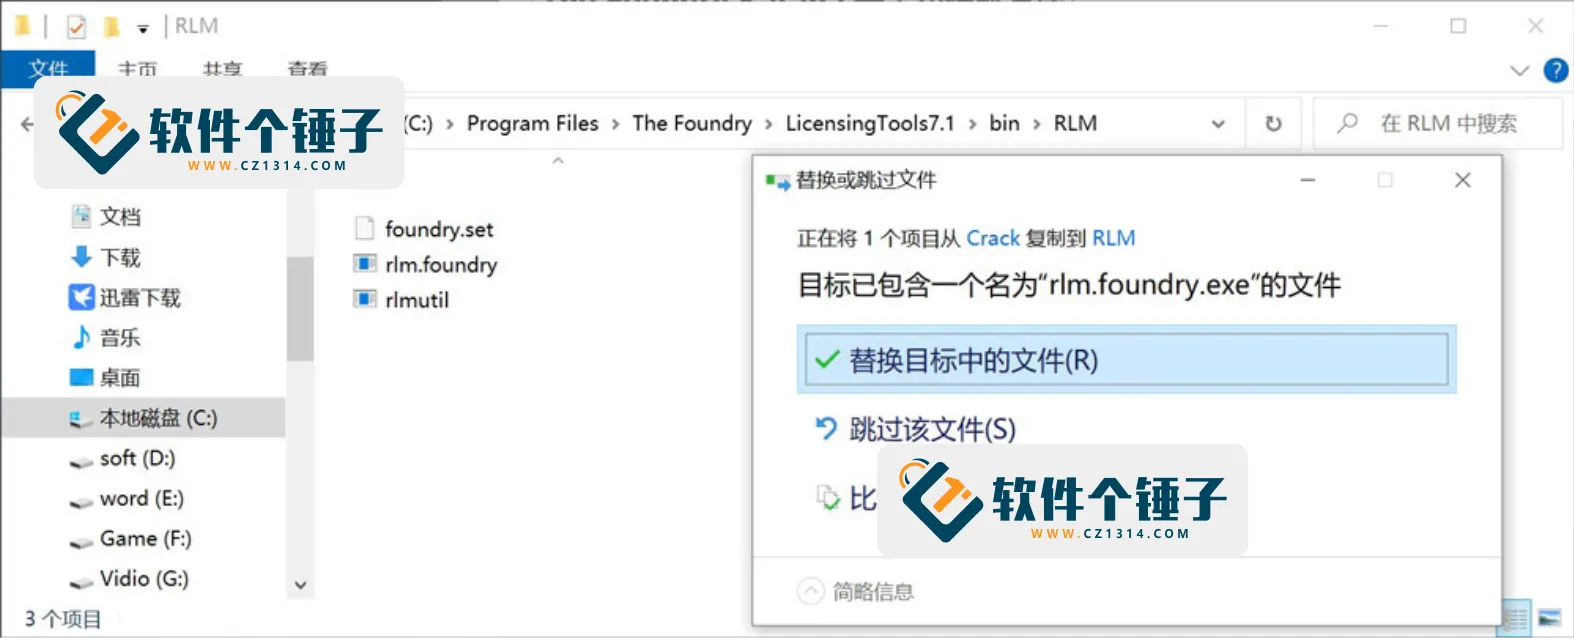Click the blue 下载 download arrow icon

[81, 257]
